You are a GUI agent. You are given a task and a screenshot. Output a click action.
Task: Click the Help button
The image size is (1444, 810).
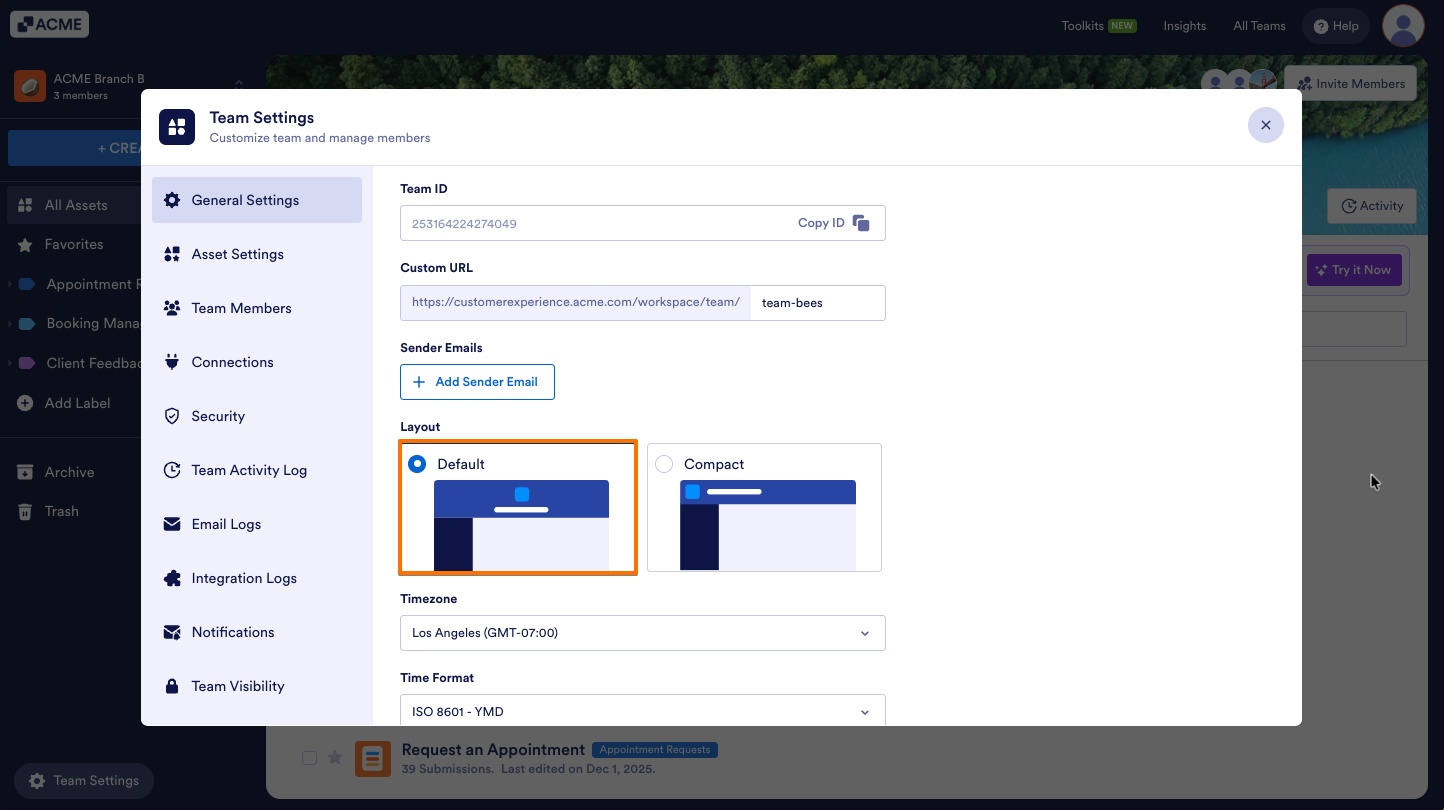click(1336, 26)
